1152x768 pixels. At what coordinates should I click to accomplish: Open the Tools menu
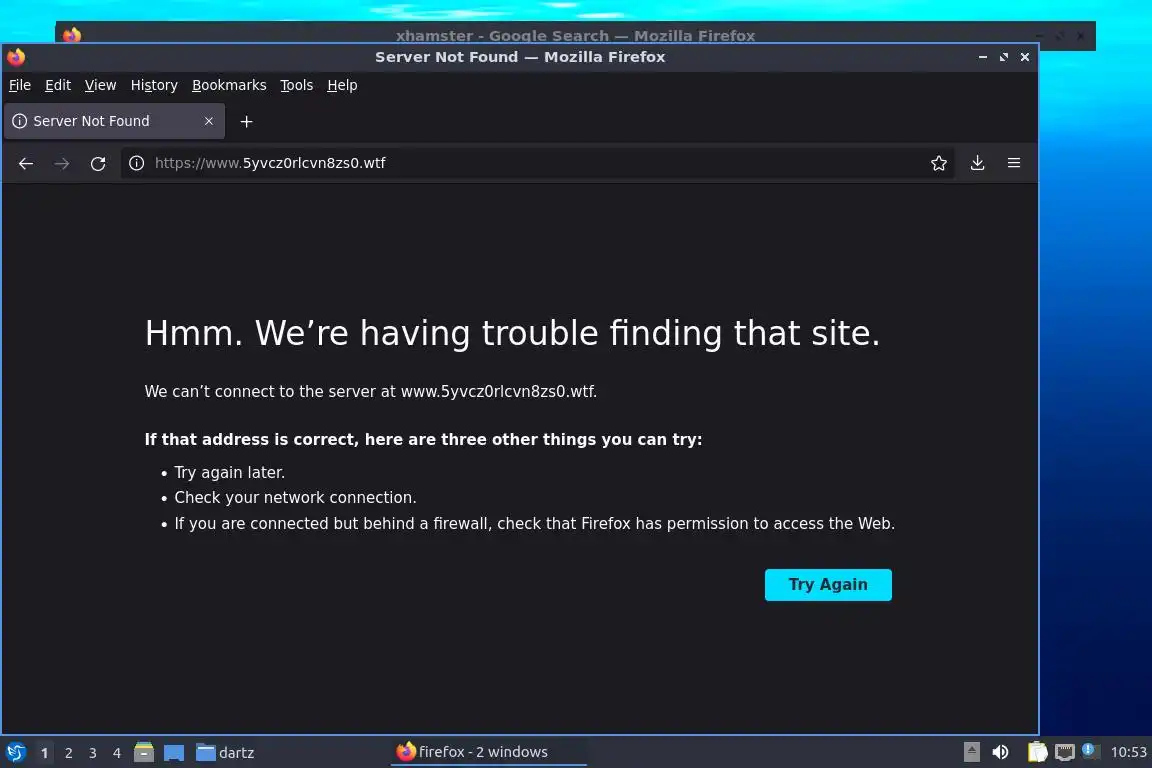pyautogui.click(x=297, y=85)
